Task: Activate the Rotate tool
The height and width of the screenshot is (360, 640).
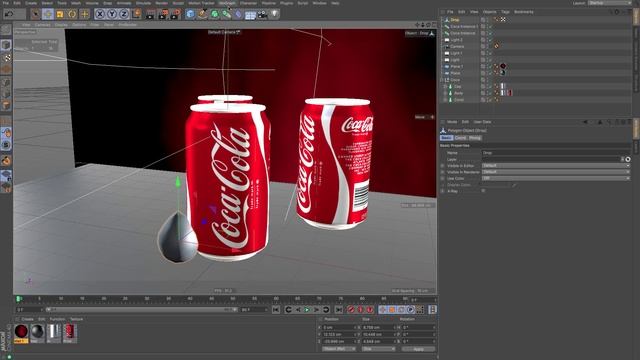Action: pyautogui.click(x=72, y=14)
